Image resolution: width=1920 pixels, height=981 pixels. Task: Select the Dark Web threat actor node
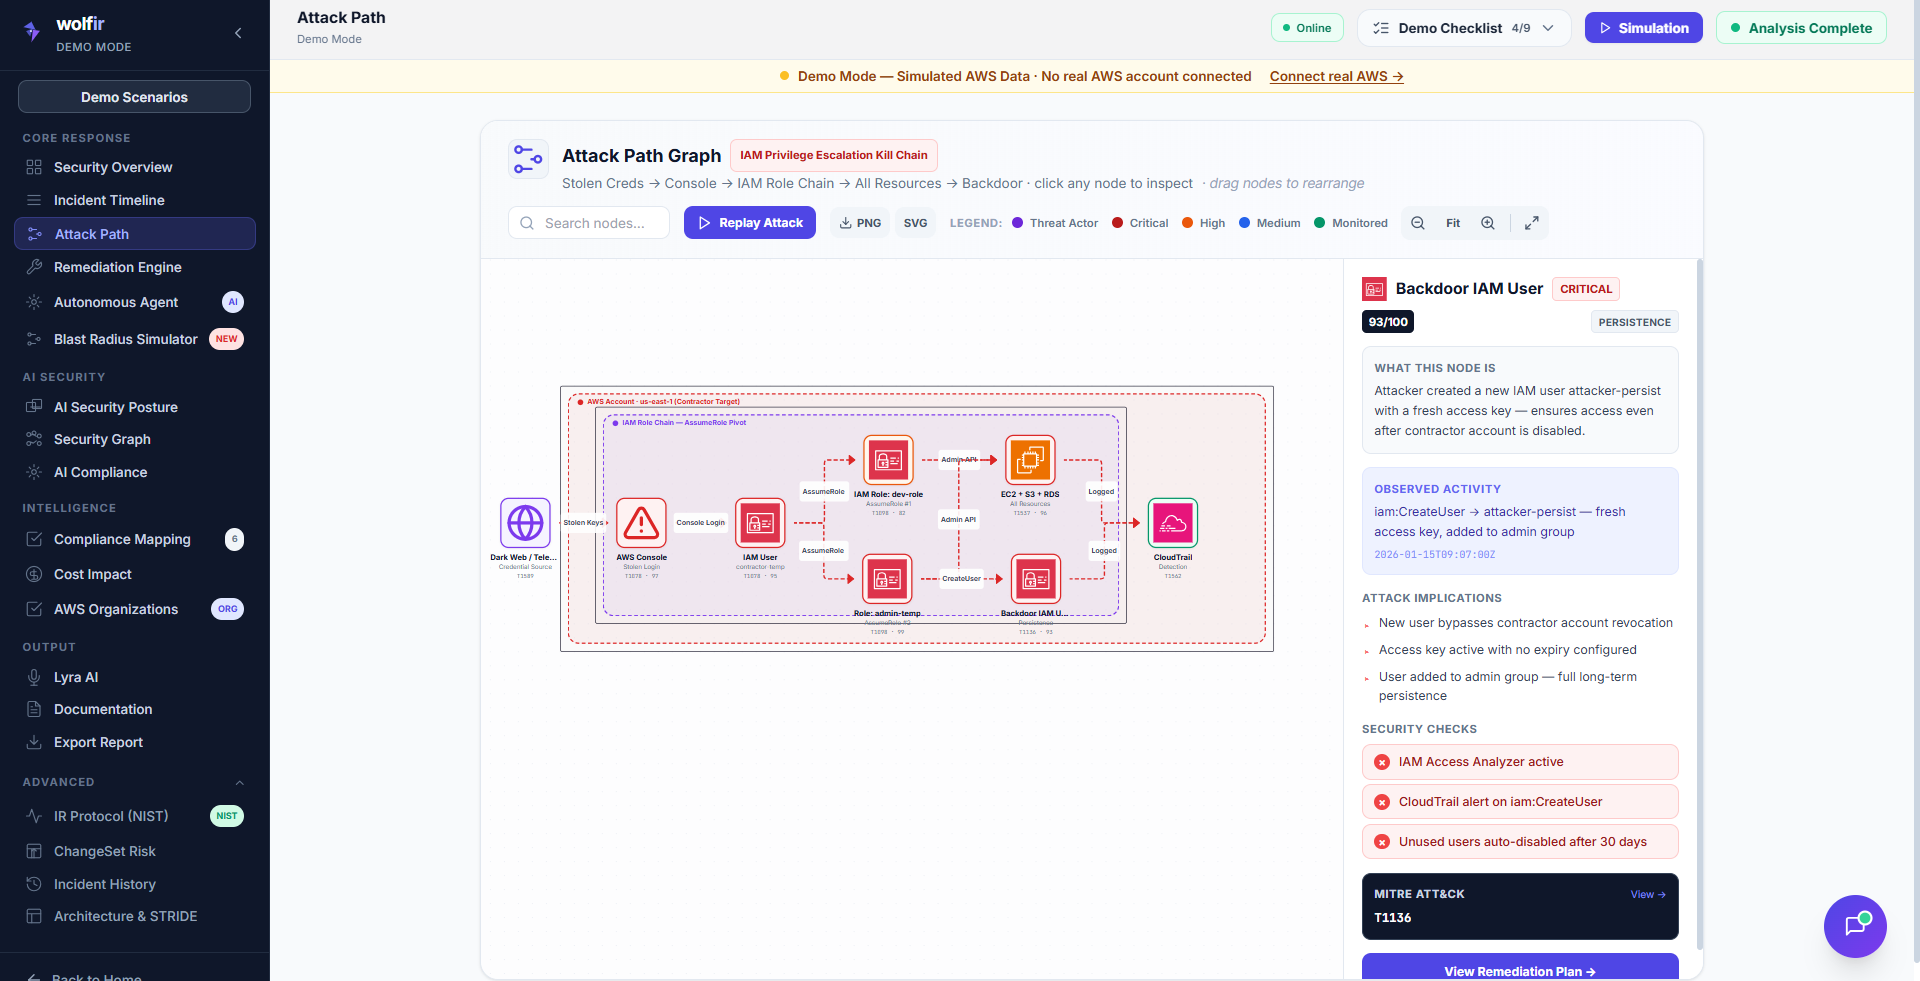pyautogui.click(x=525, y=523)
